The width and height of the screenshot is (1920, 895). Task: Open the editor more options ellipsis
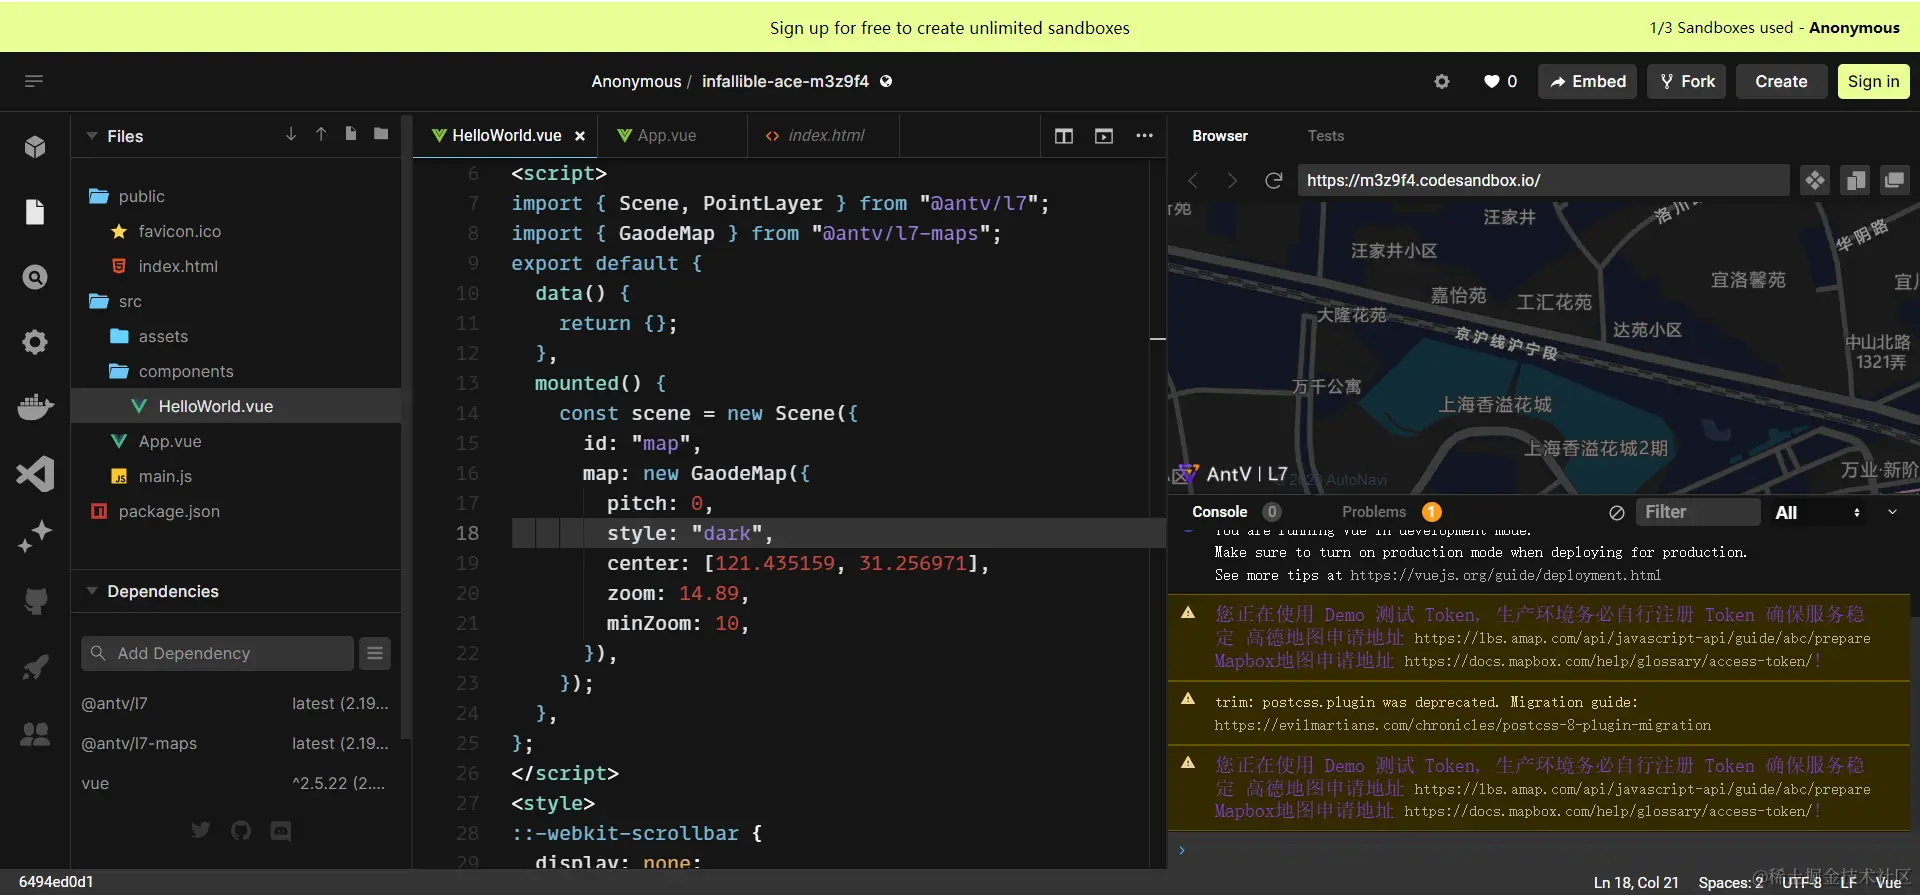point(1144,136)
